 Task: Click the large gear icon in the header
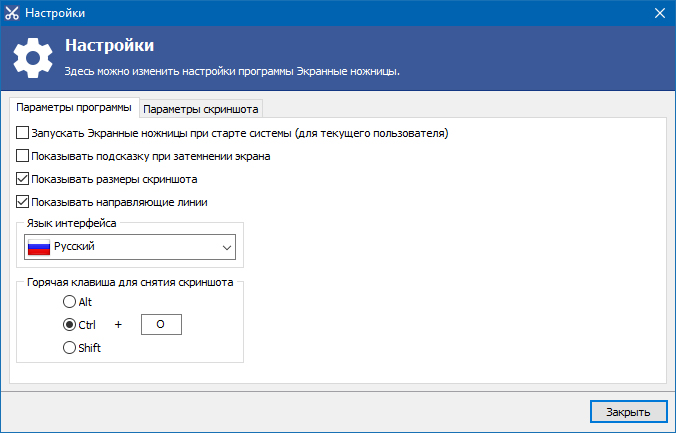click(33, 59)
